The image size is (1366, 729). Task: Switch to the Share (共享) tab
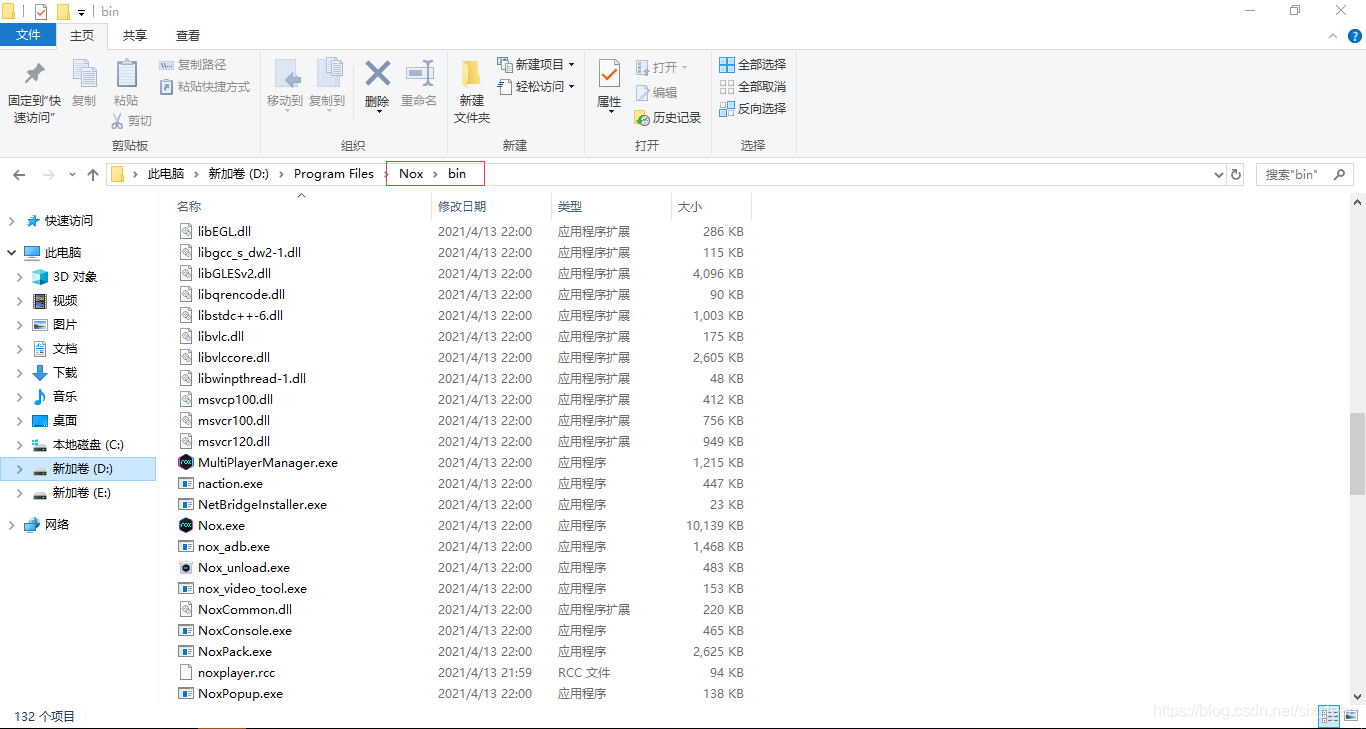click(x=135, y=35)
